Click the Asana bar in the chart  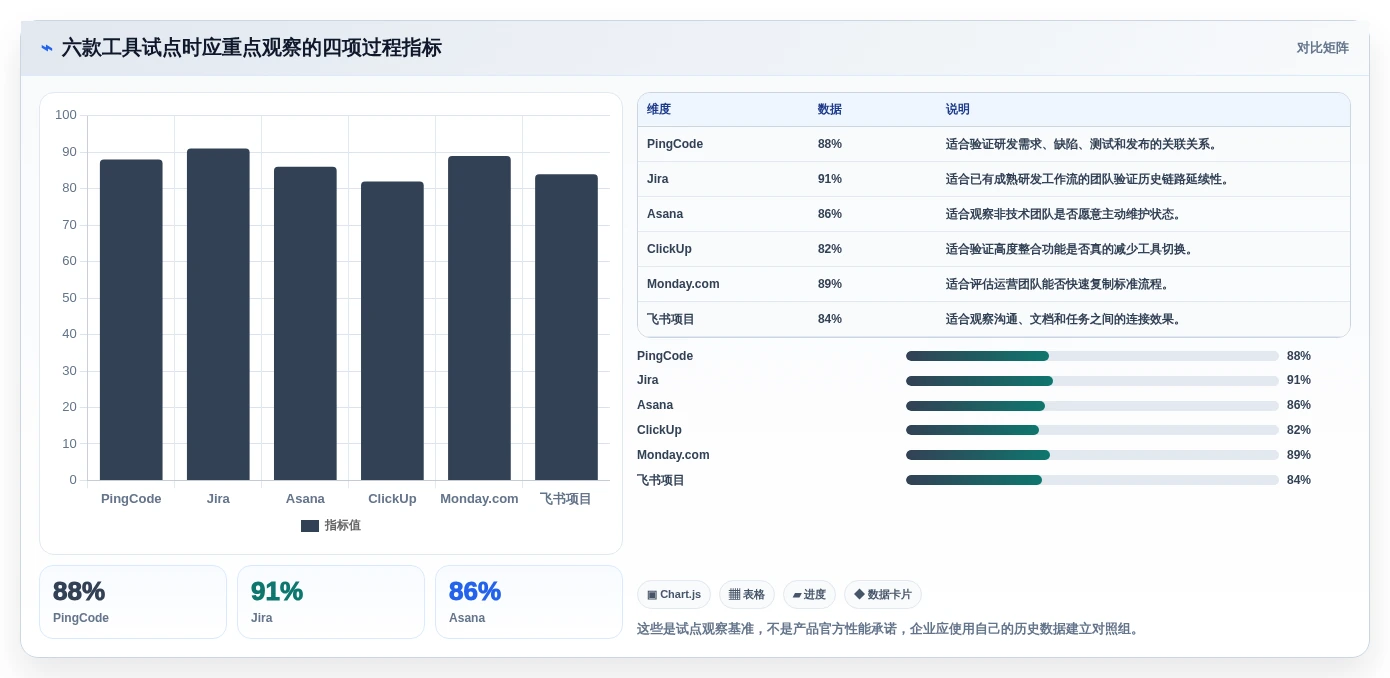coord(305,323)
